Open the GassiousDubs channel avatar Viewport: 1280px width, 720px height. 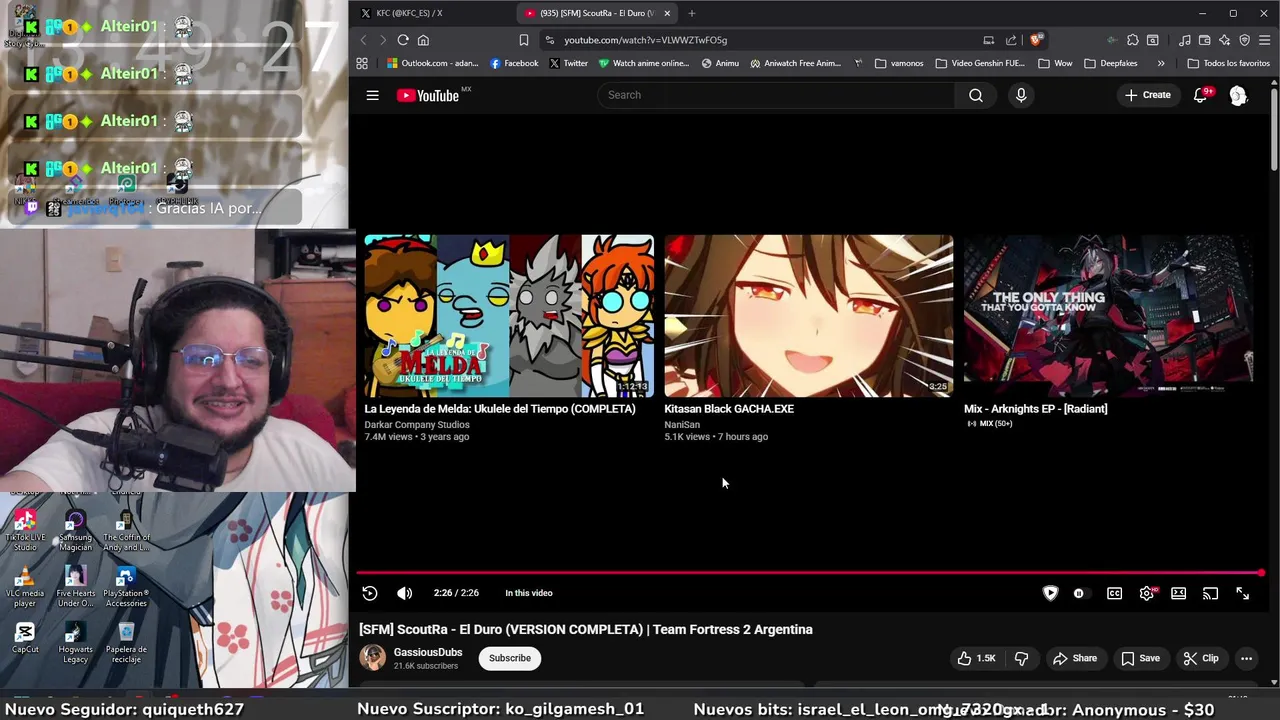(x=373, y=658)
